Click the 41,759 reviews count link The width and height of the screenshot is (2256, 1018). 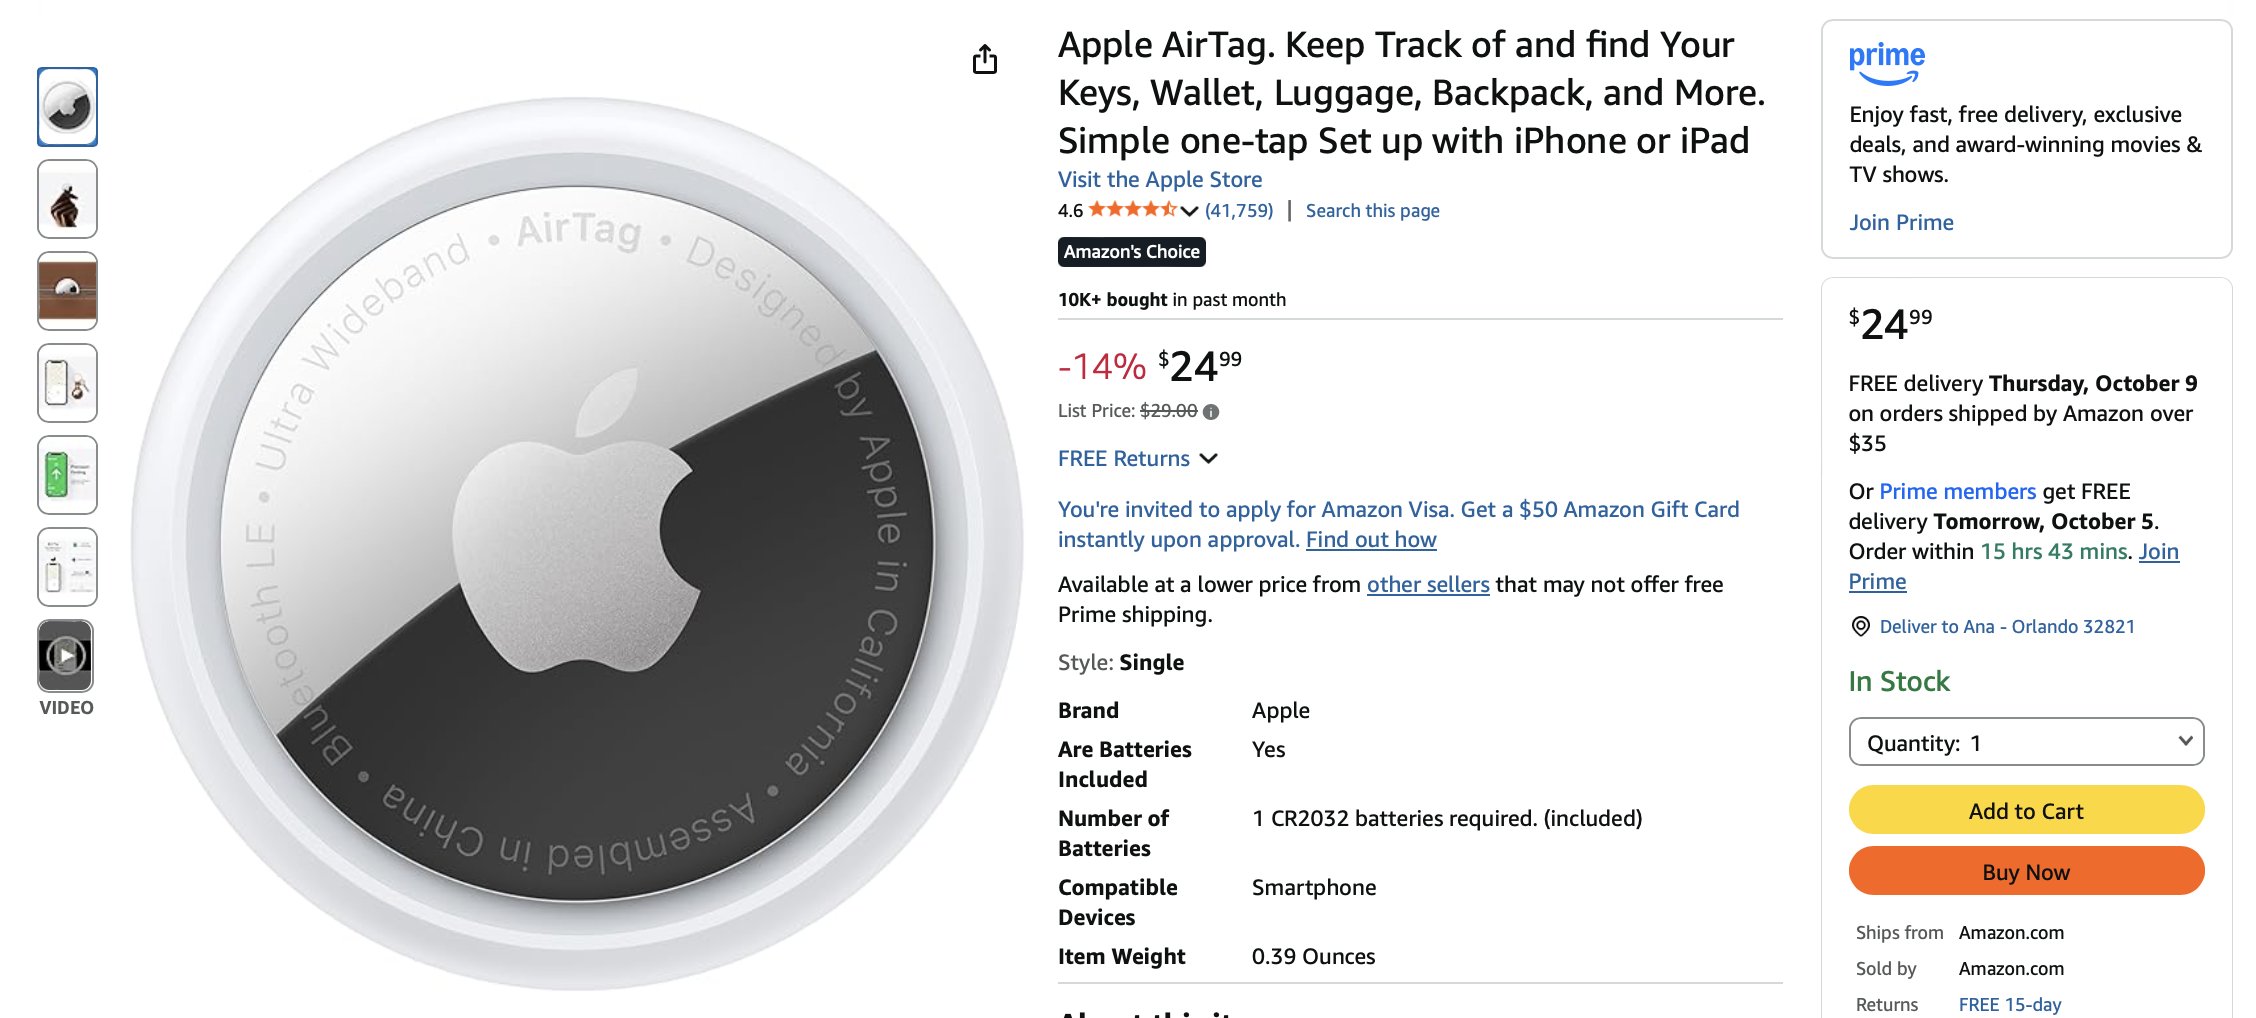pos(1239,211)
